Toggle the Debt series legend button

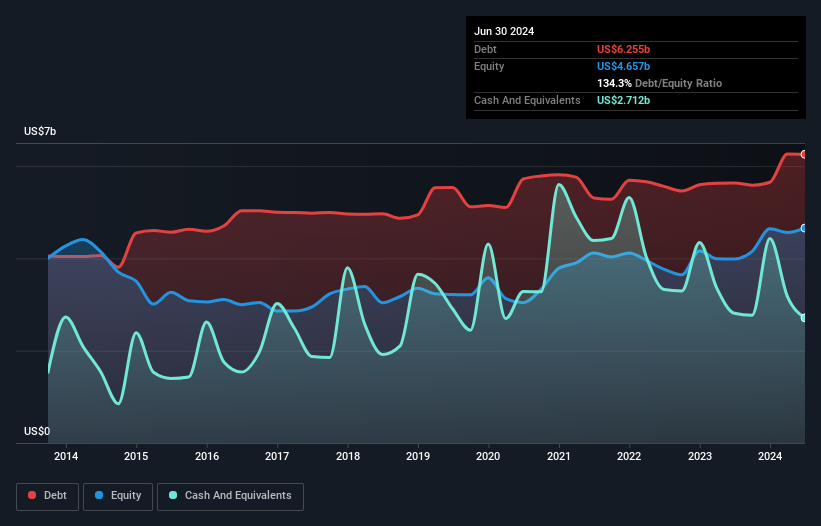tap(48, 496)
